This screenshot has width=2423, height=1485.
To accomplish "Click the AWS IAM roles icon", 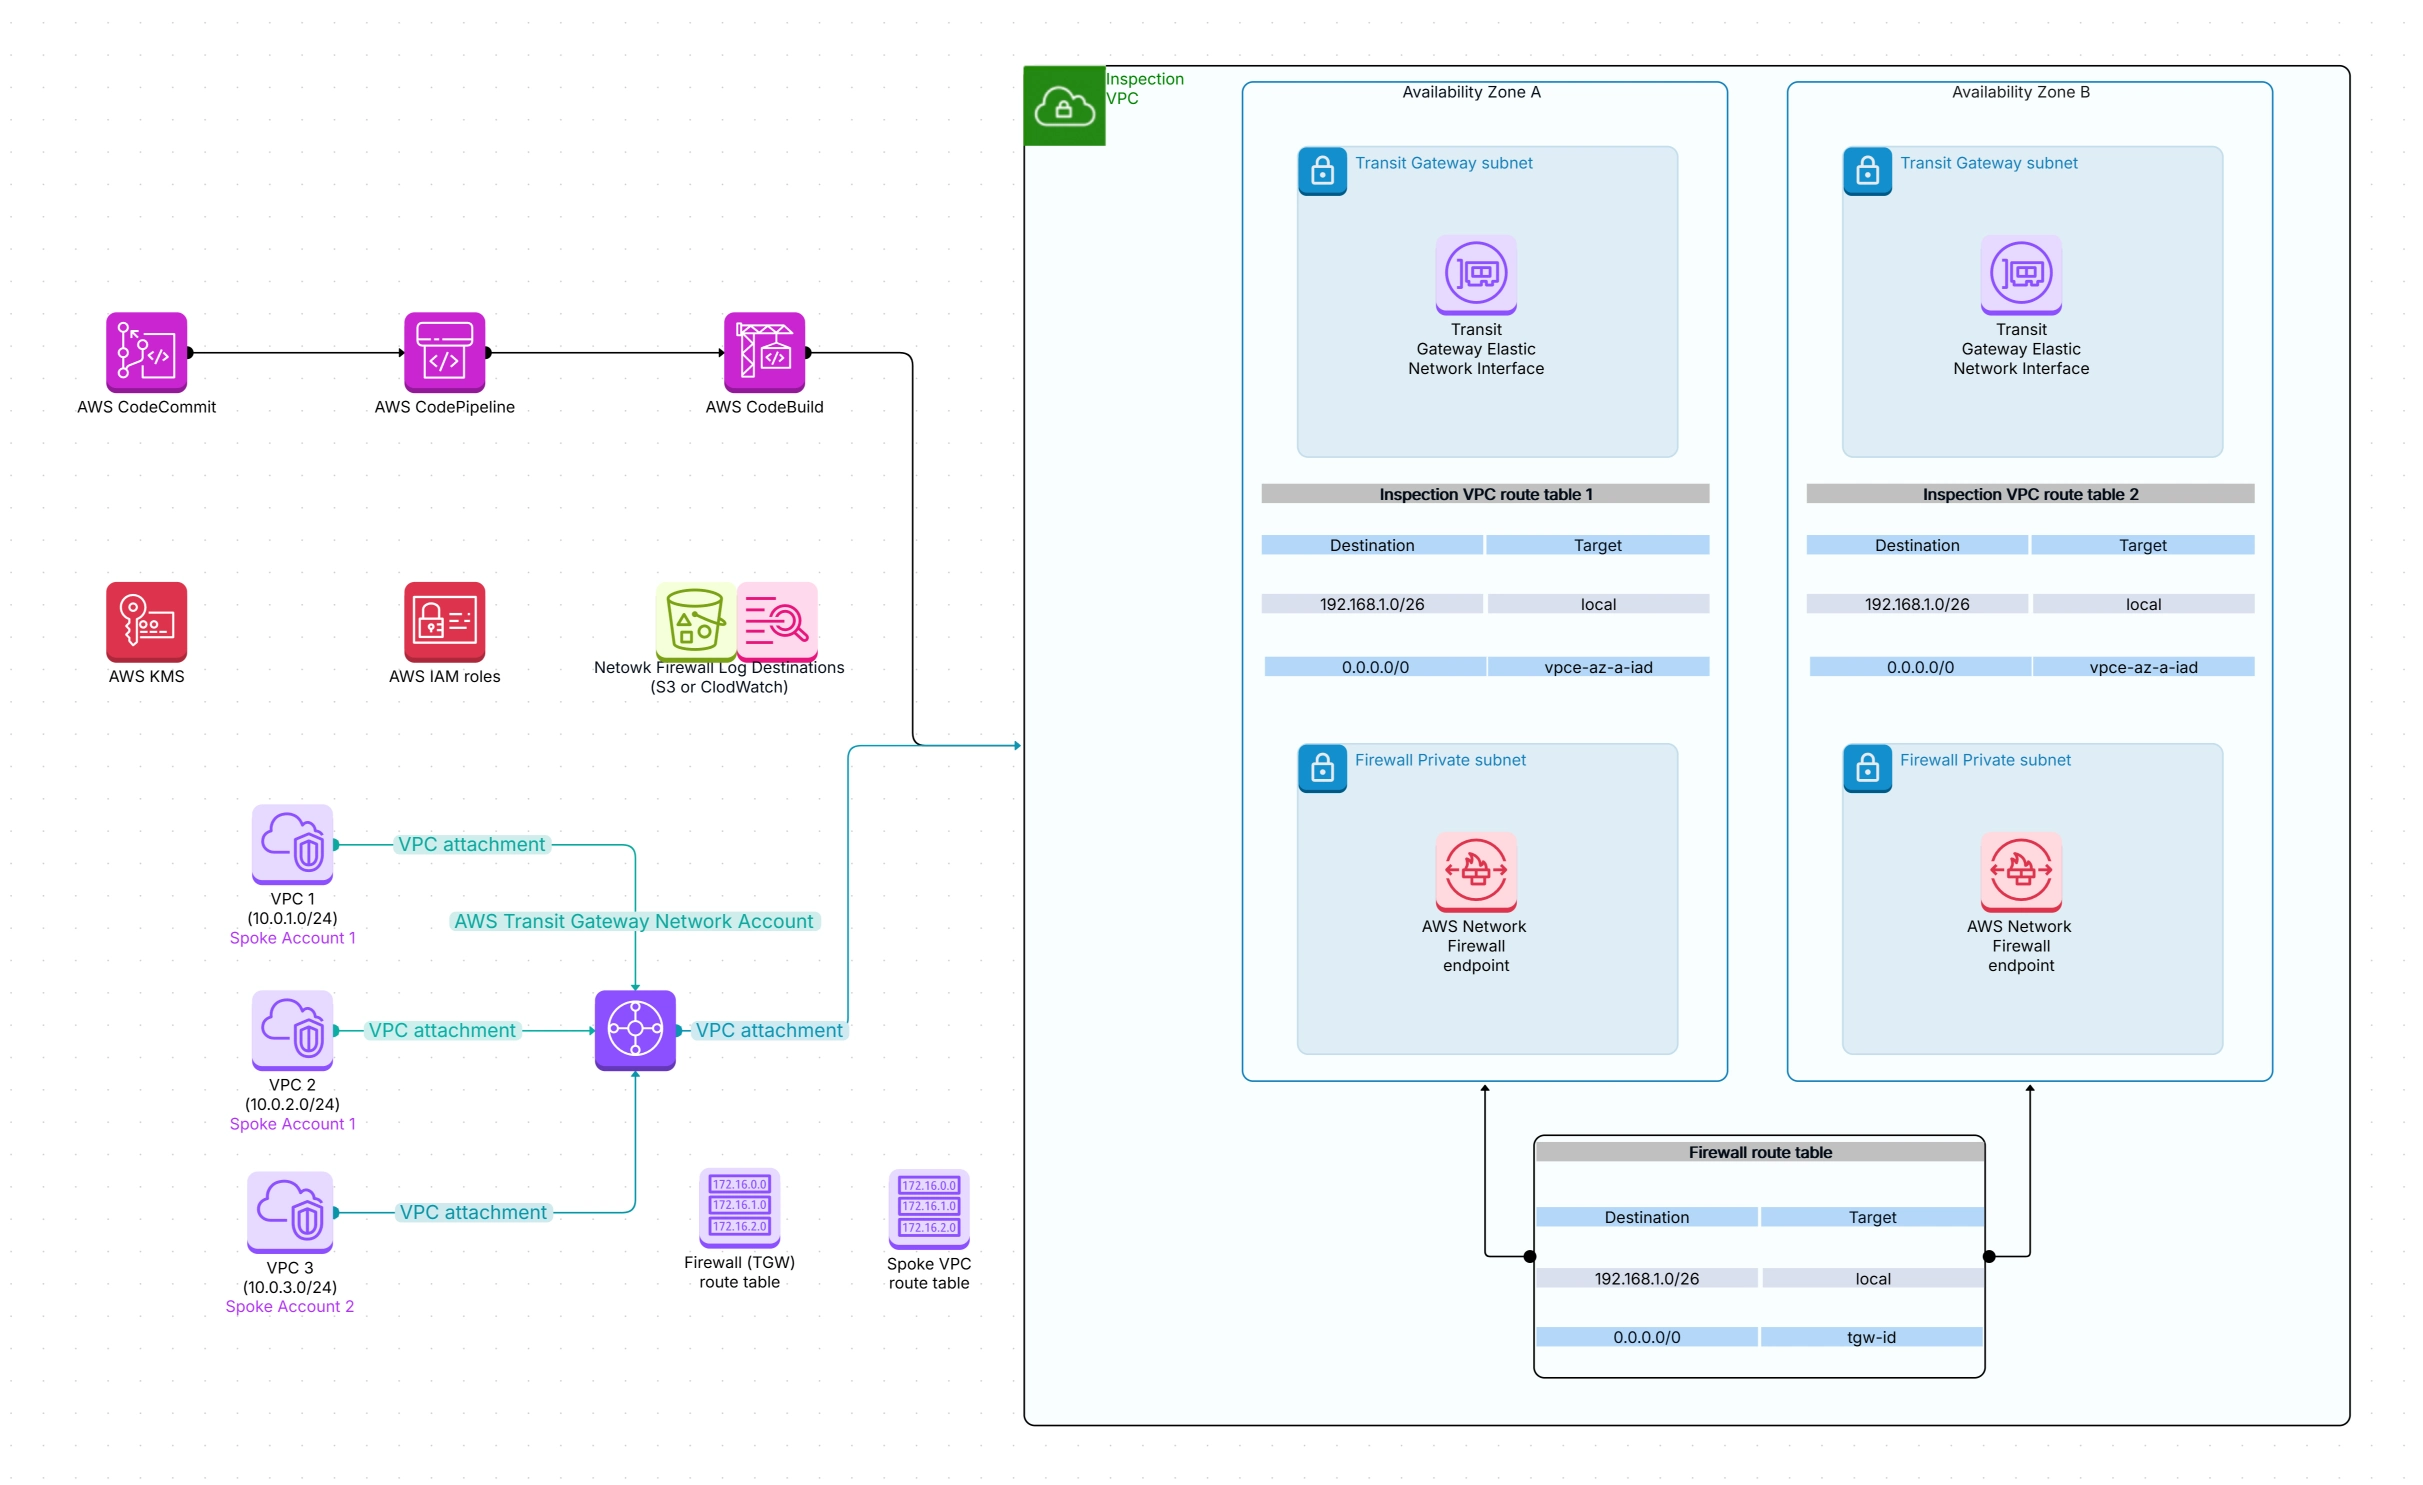I will pyautogui.click(x=444, y=622).
